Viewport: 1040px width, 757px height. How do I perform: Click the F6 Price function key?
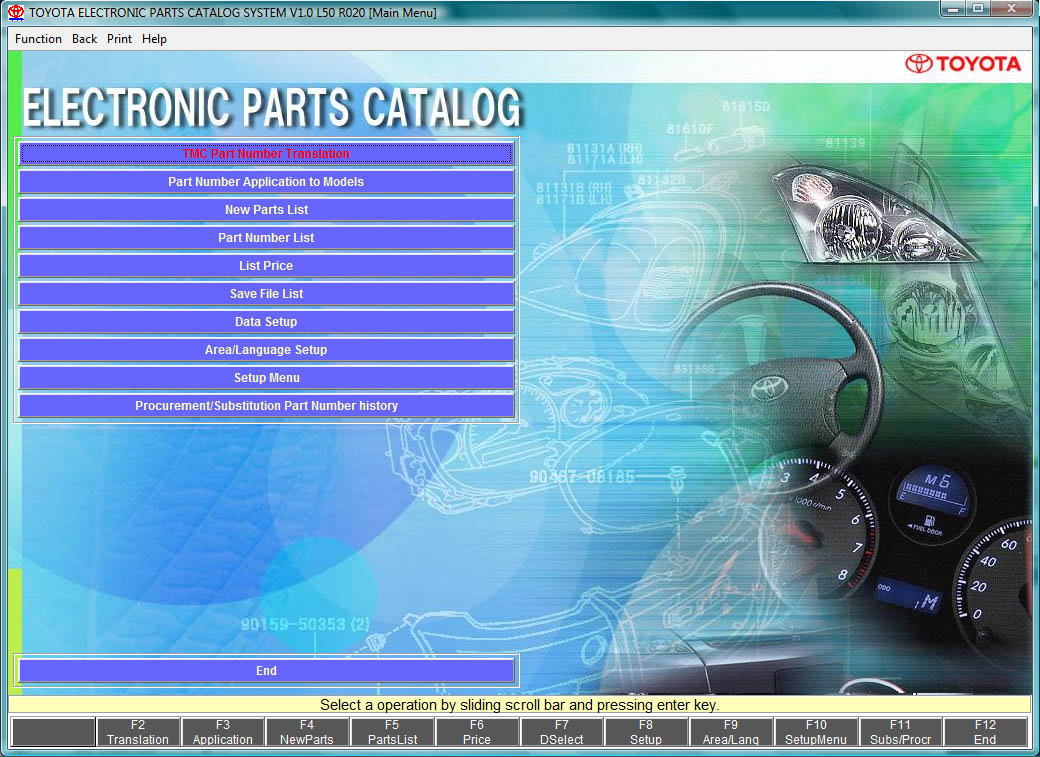click(477, 732)
